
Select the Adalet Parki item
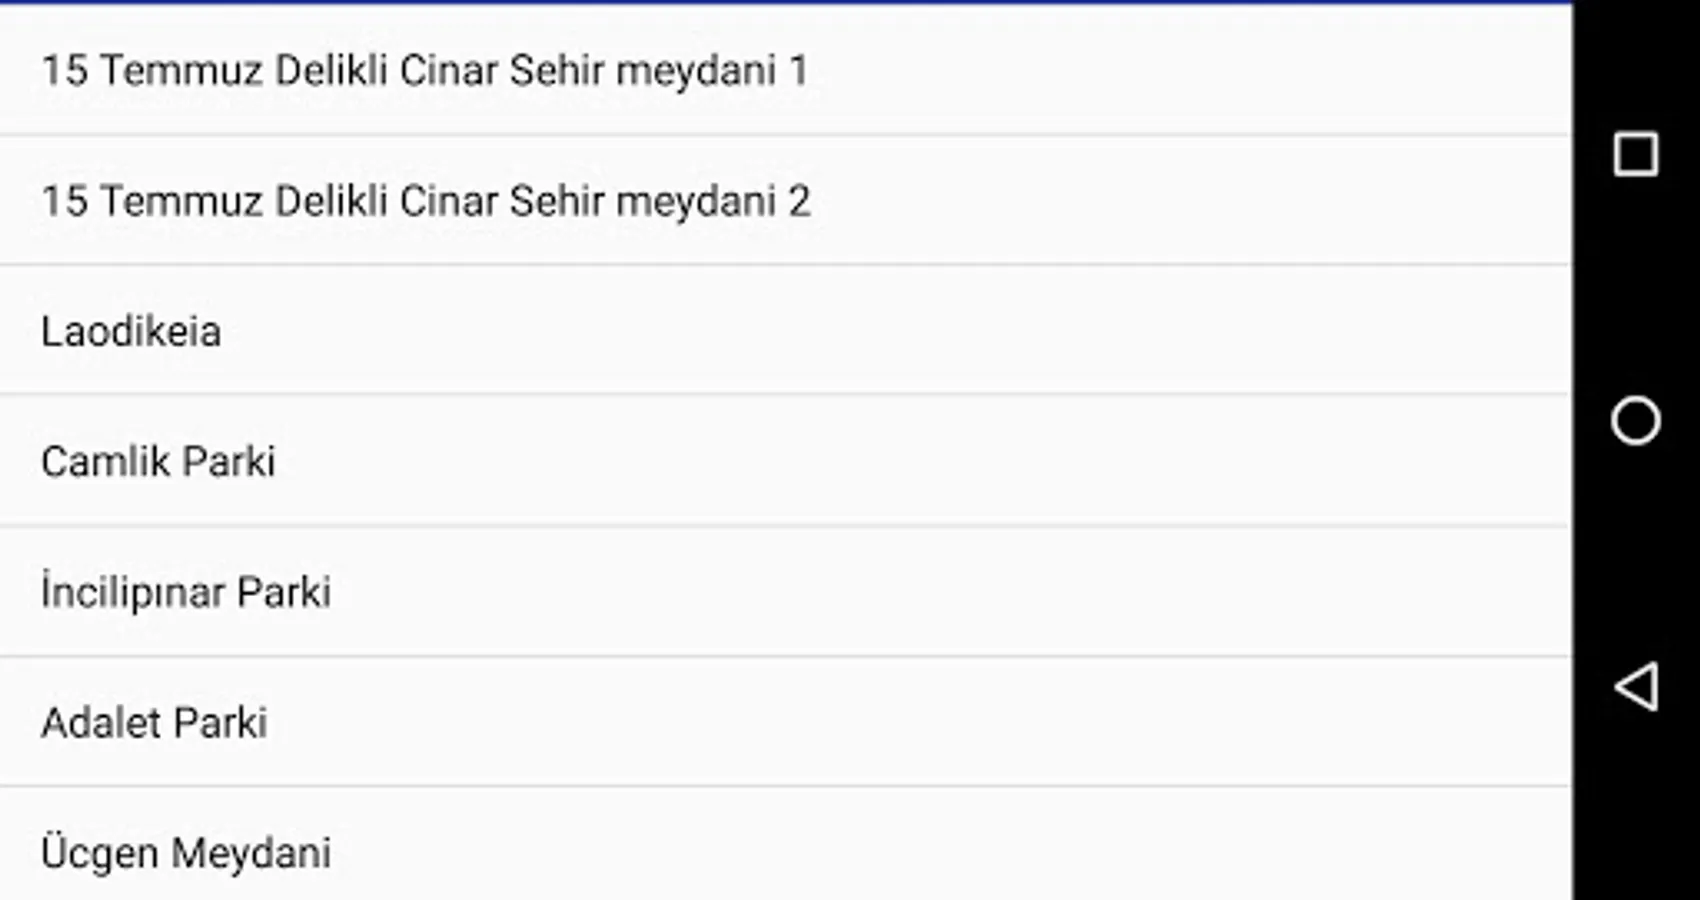click(x=786, y=722)
